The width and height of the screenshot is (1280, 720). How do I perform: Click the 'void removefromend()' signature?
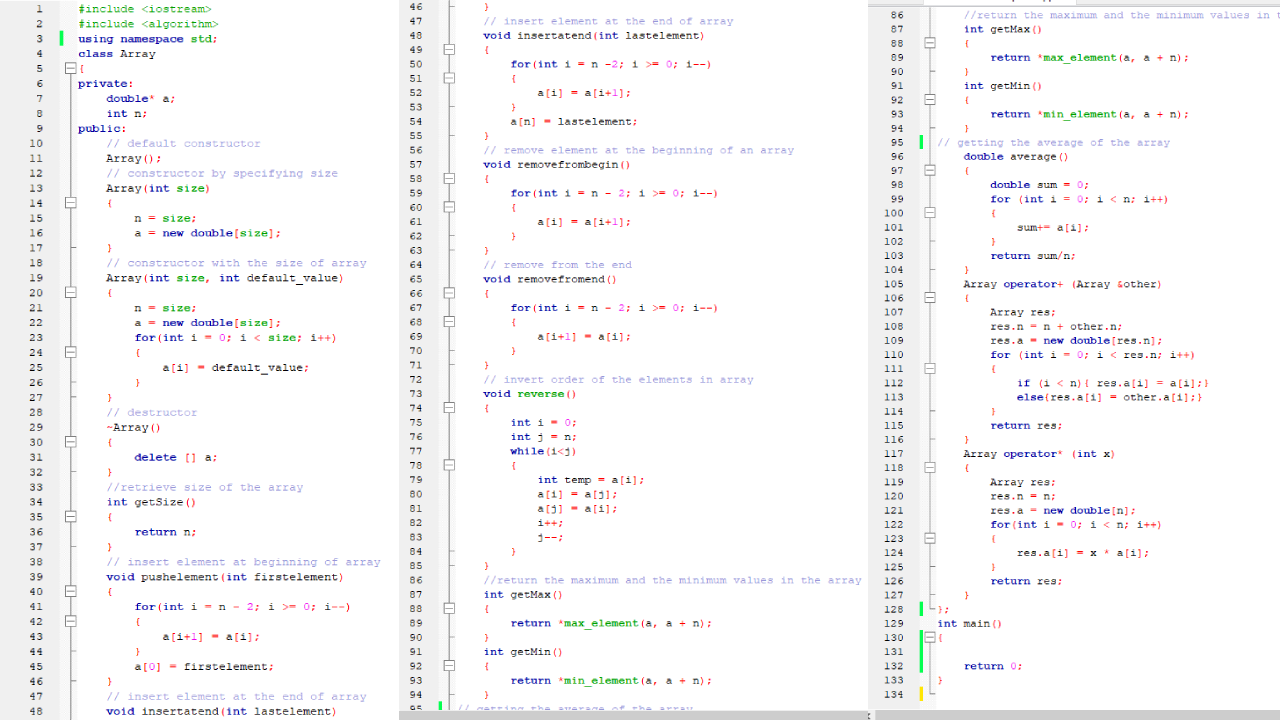coord(550,280)
